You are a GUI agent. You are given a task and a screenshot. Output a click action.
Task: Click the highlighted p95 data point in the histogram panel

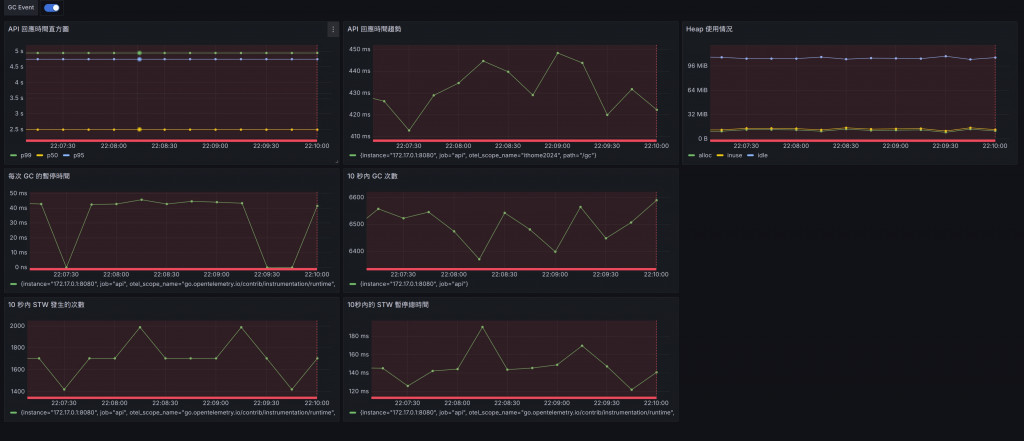pyautogui.click(x=140, y=59)
